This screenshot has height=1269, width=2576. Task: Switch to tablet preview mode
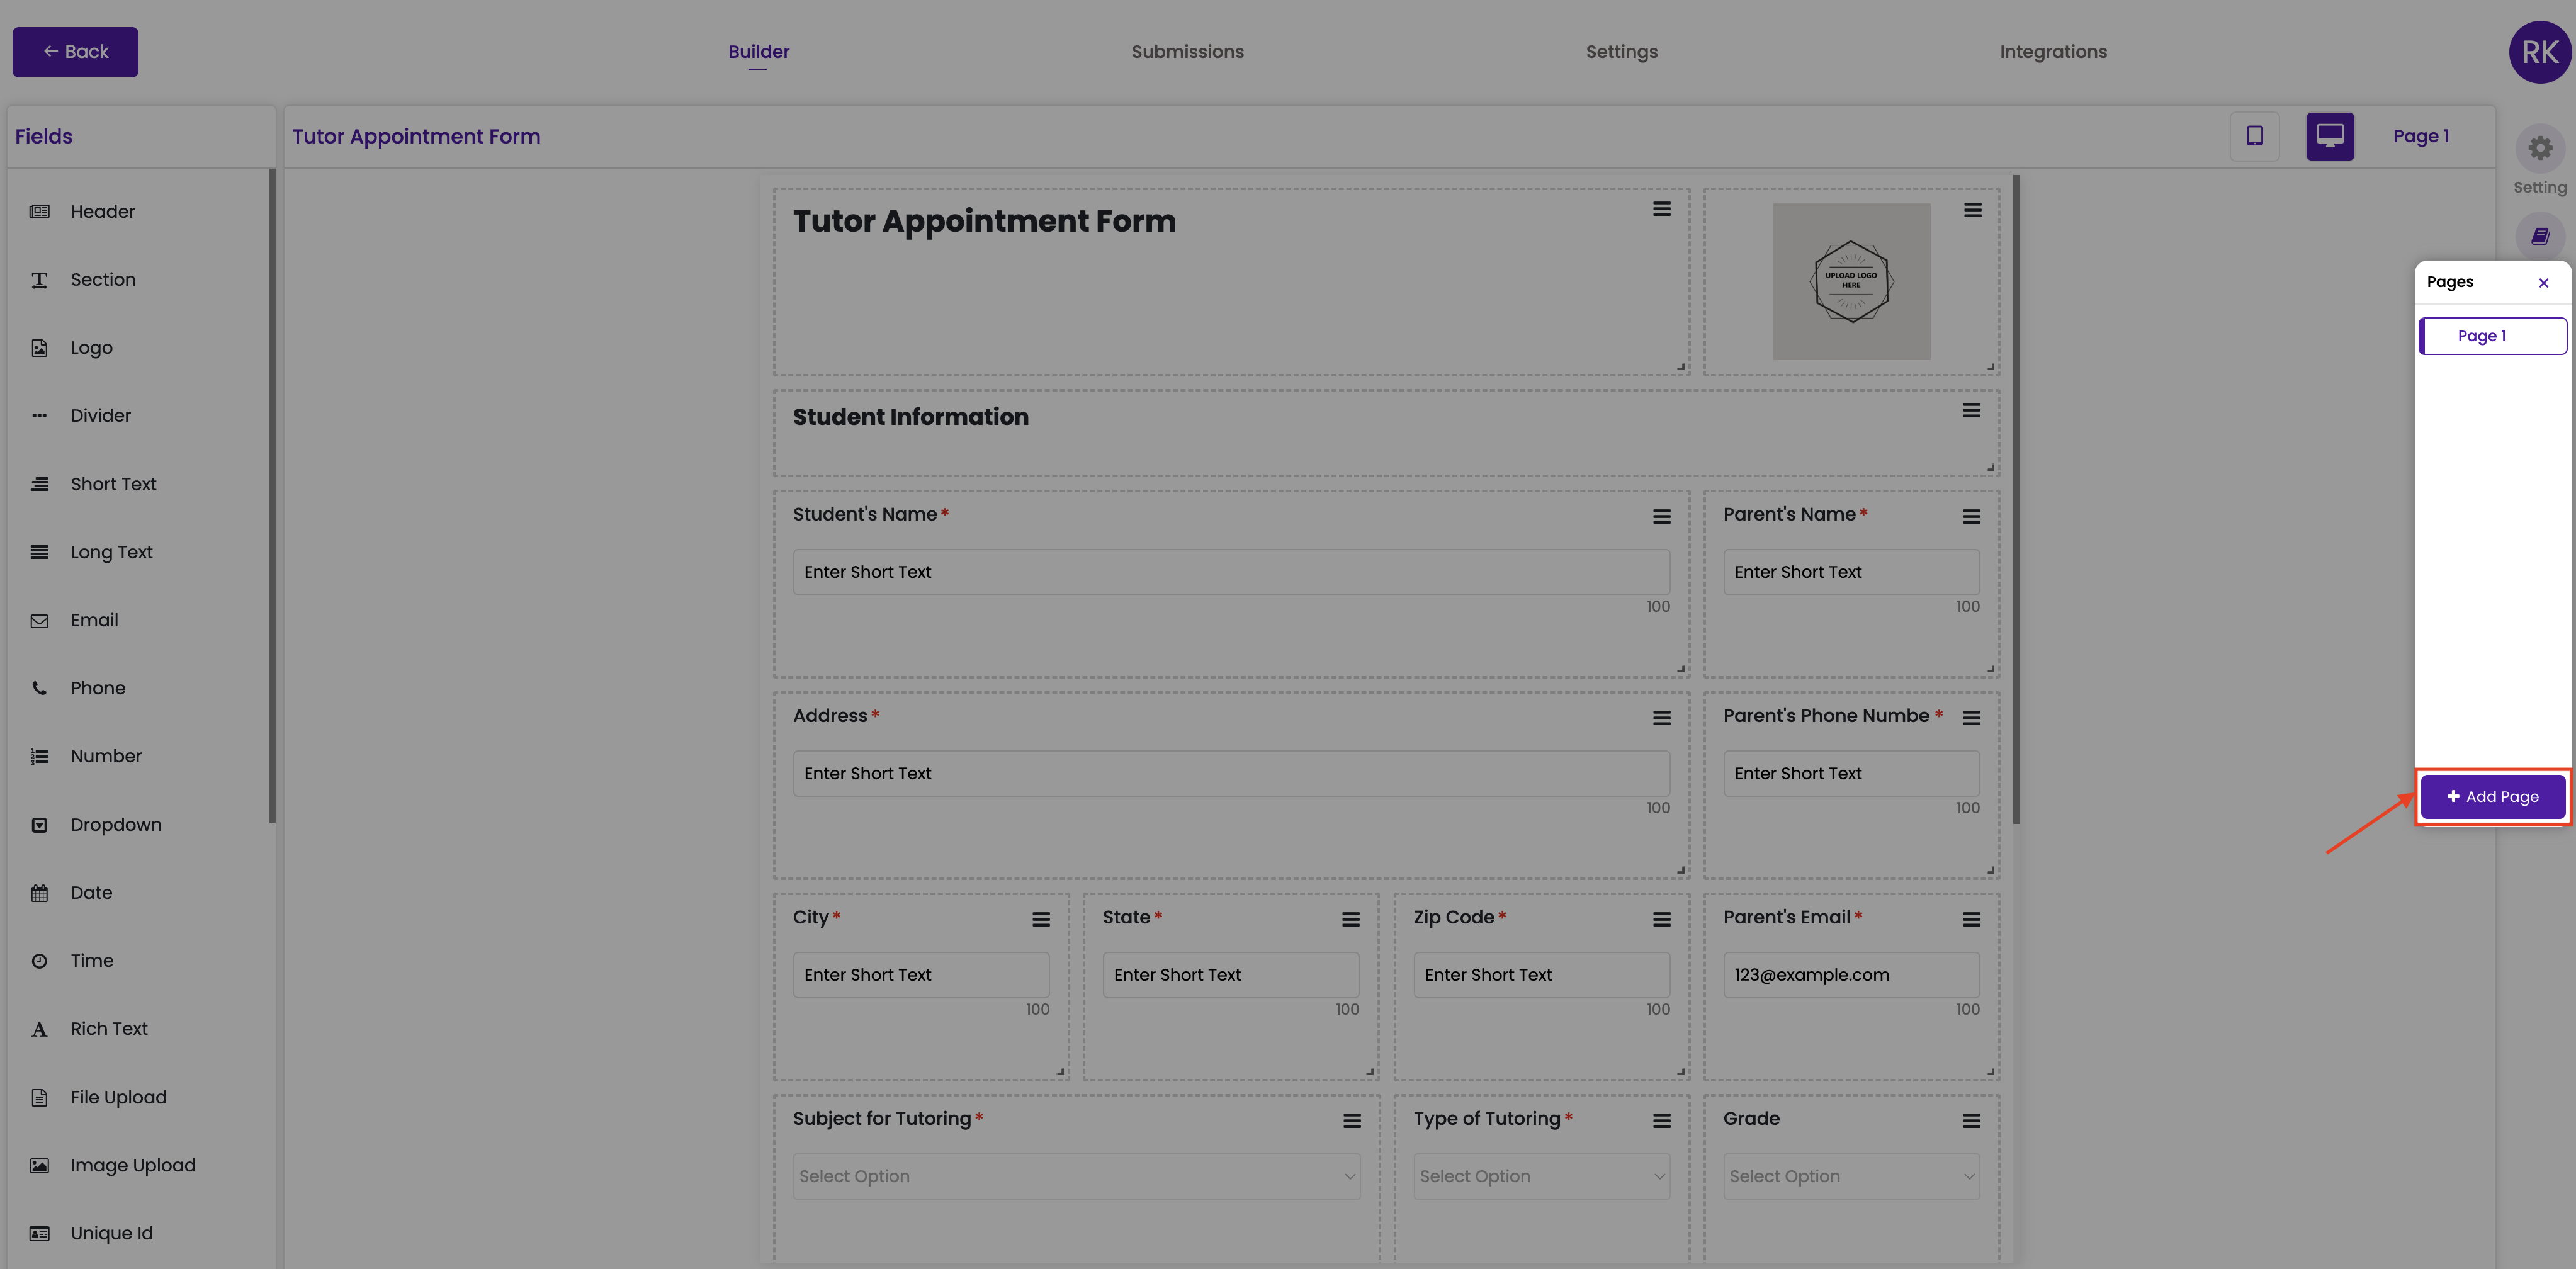coord(2254,136)
